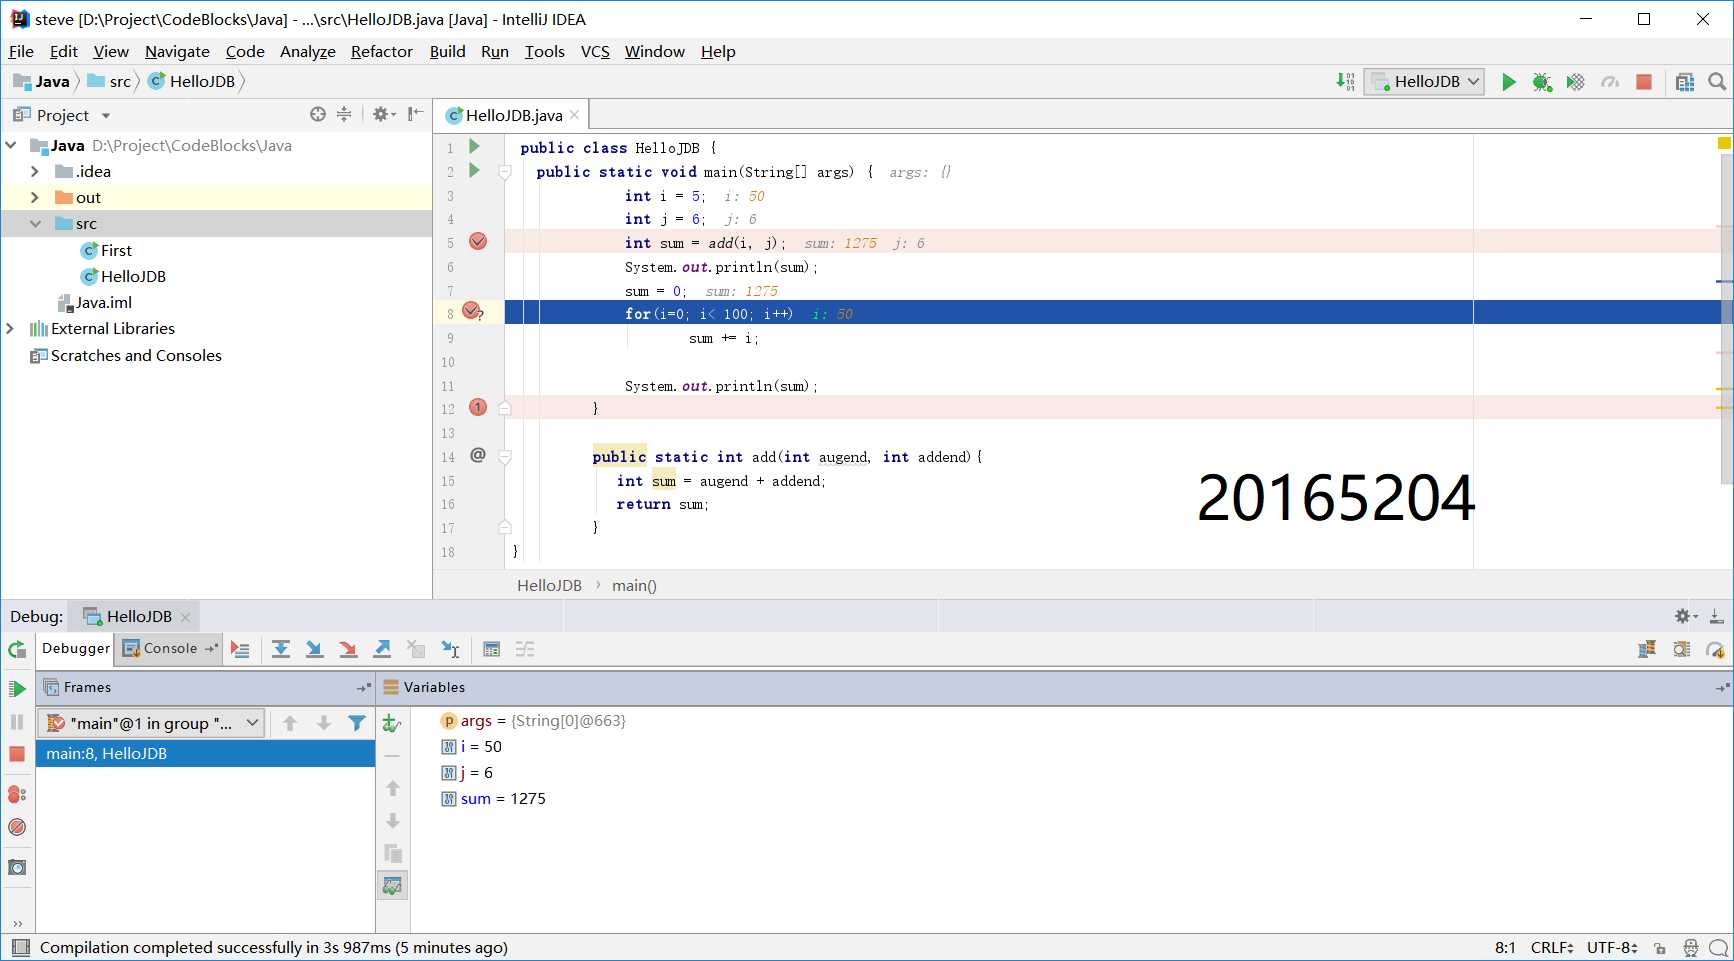Screen dimensions: 1734x961
Task: Click the Debug HelloJDB bug icon
Action: [x=1542, y=82]
